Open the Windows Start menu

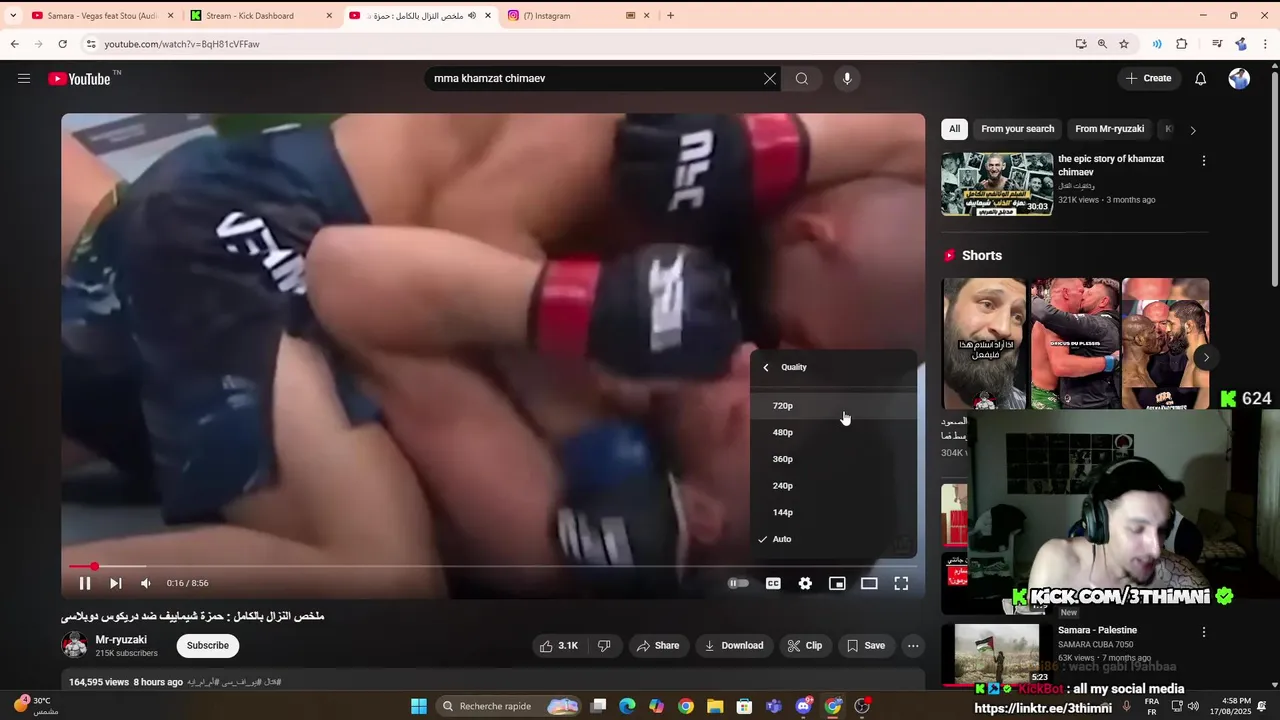[419, 706]
